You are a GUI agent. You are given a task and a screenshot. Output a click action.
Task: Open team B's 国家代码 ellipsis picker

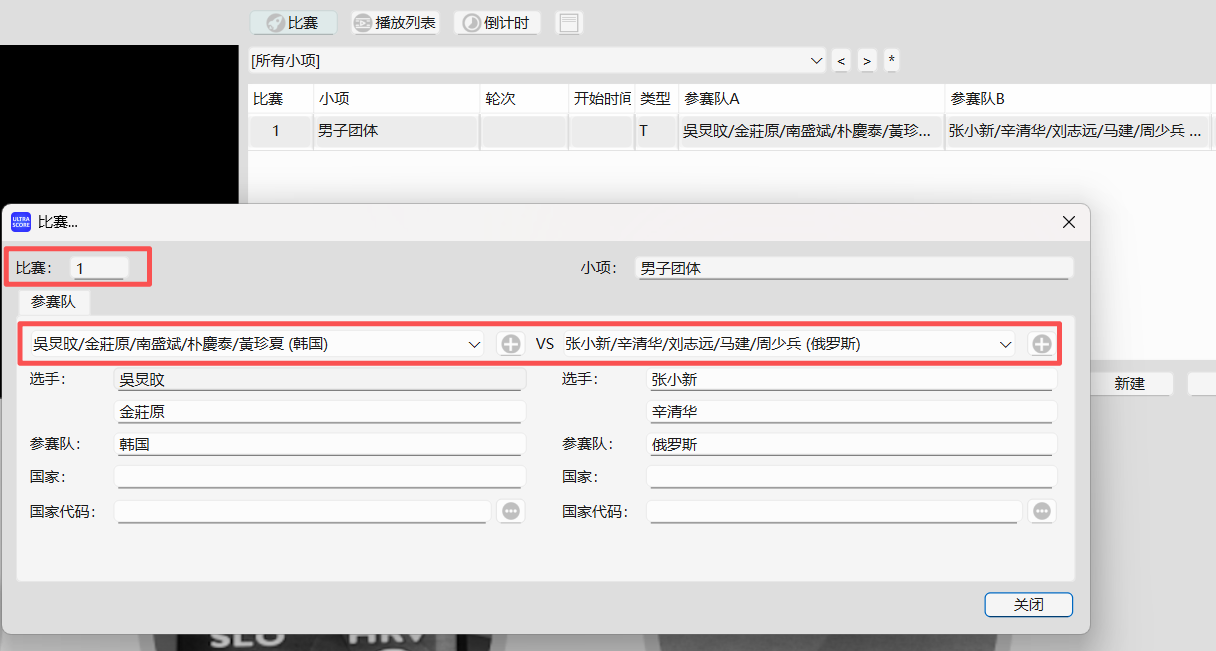pyautogui.click(x=1041, y=511)
